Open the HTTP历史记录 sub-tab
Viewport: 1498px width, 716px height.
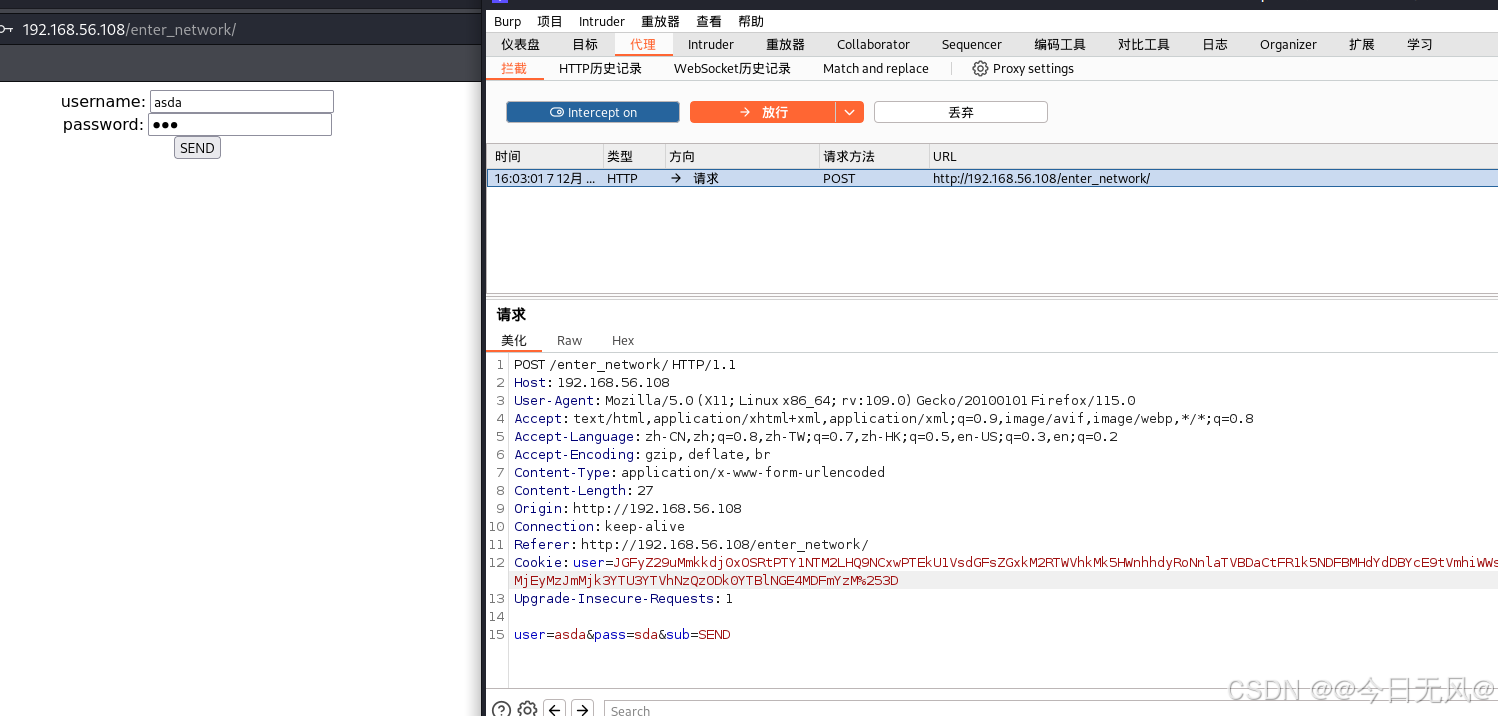(600, 69)
